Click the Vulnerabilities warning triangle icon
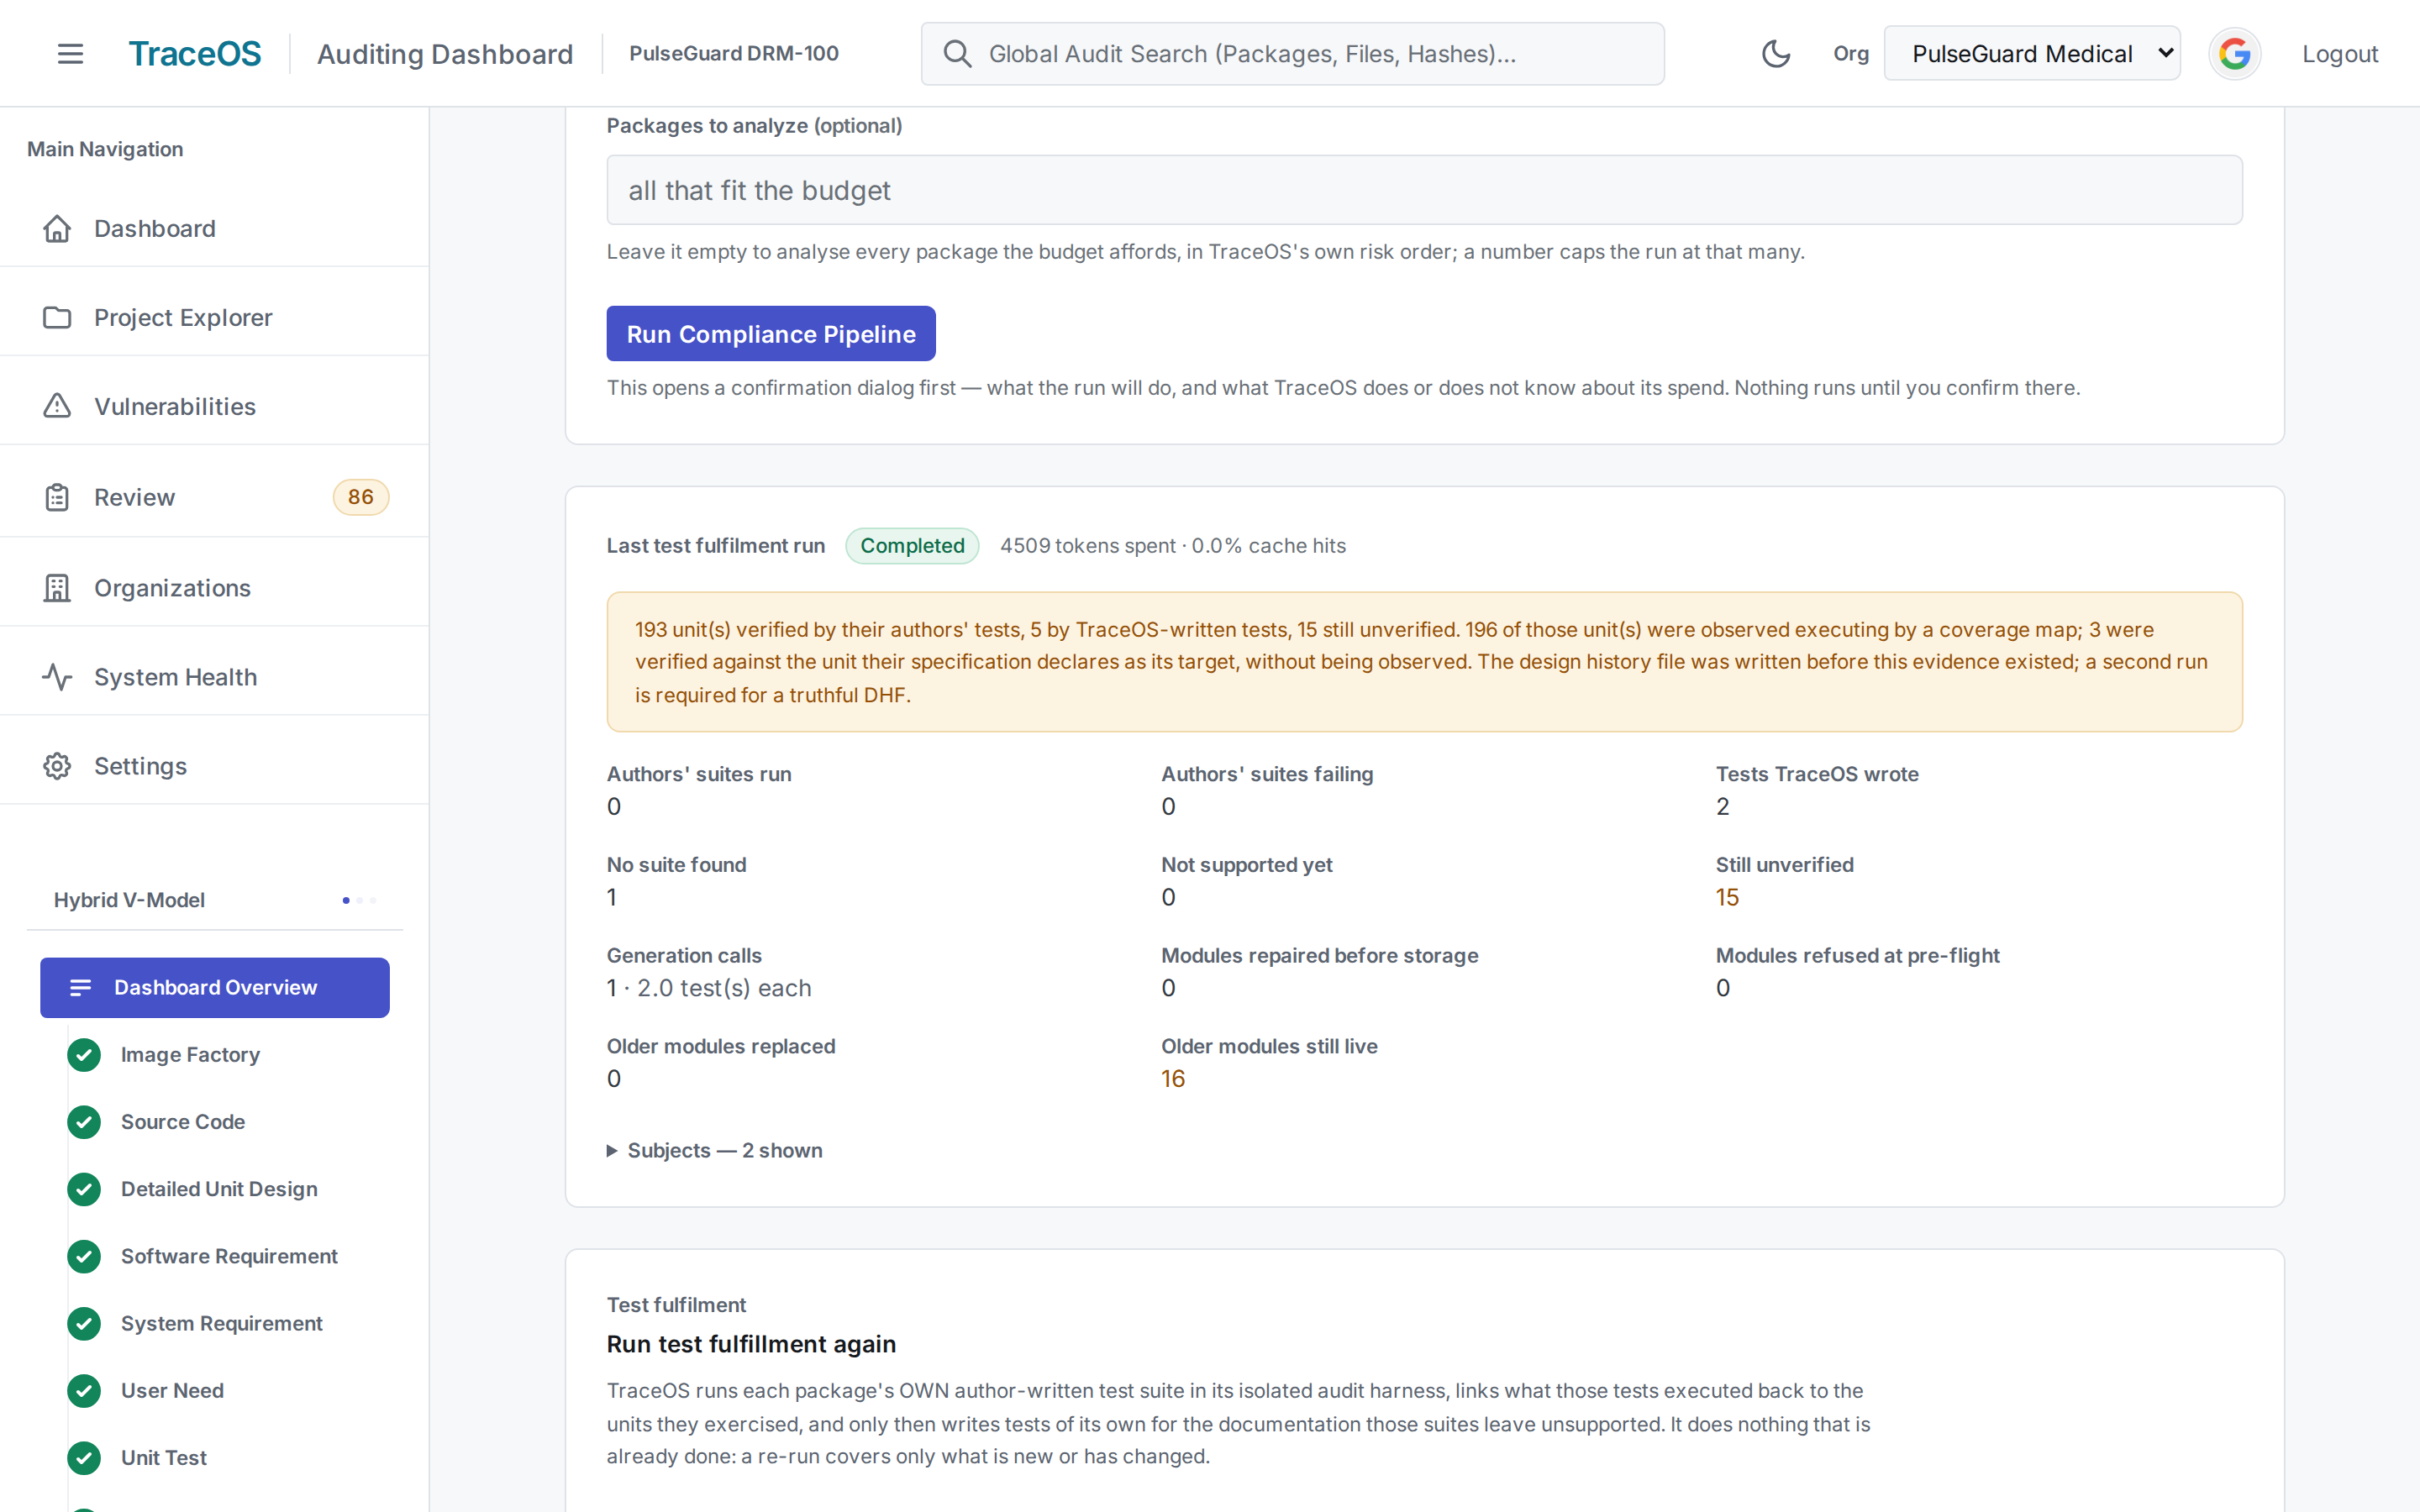The width and height of the screenshot is (2420, 1512). [57, 407]
